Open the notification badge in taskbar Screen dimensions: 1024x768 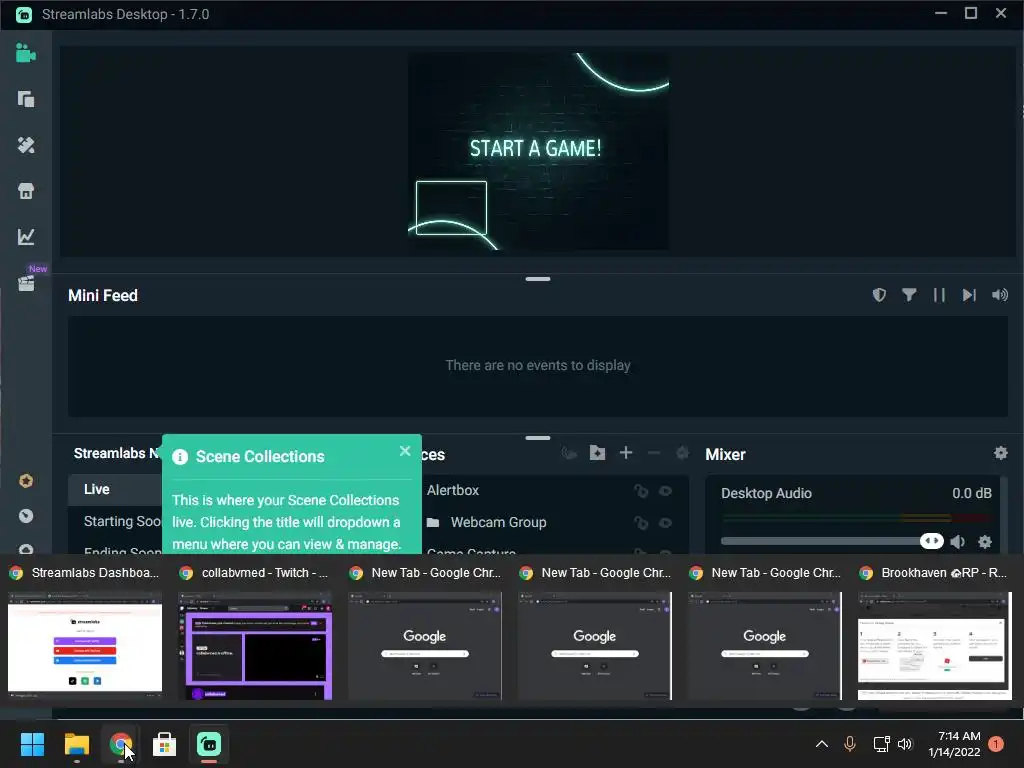click(996, 744)
